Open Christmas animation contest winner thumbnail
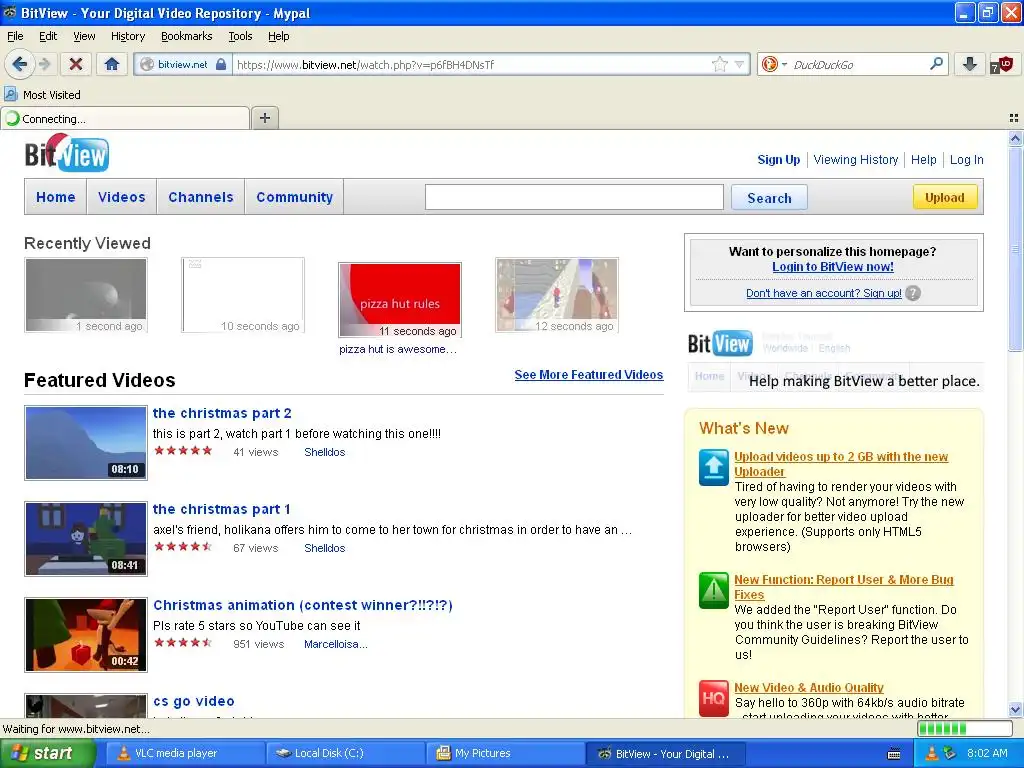This screenshot has height=768, width=1024. click(86, 635)
